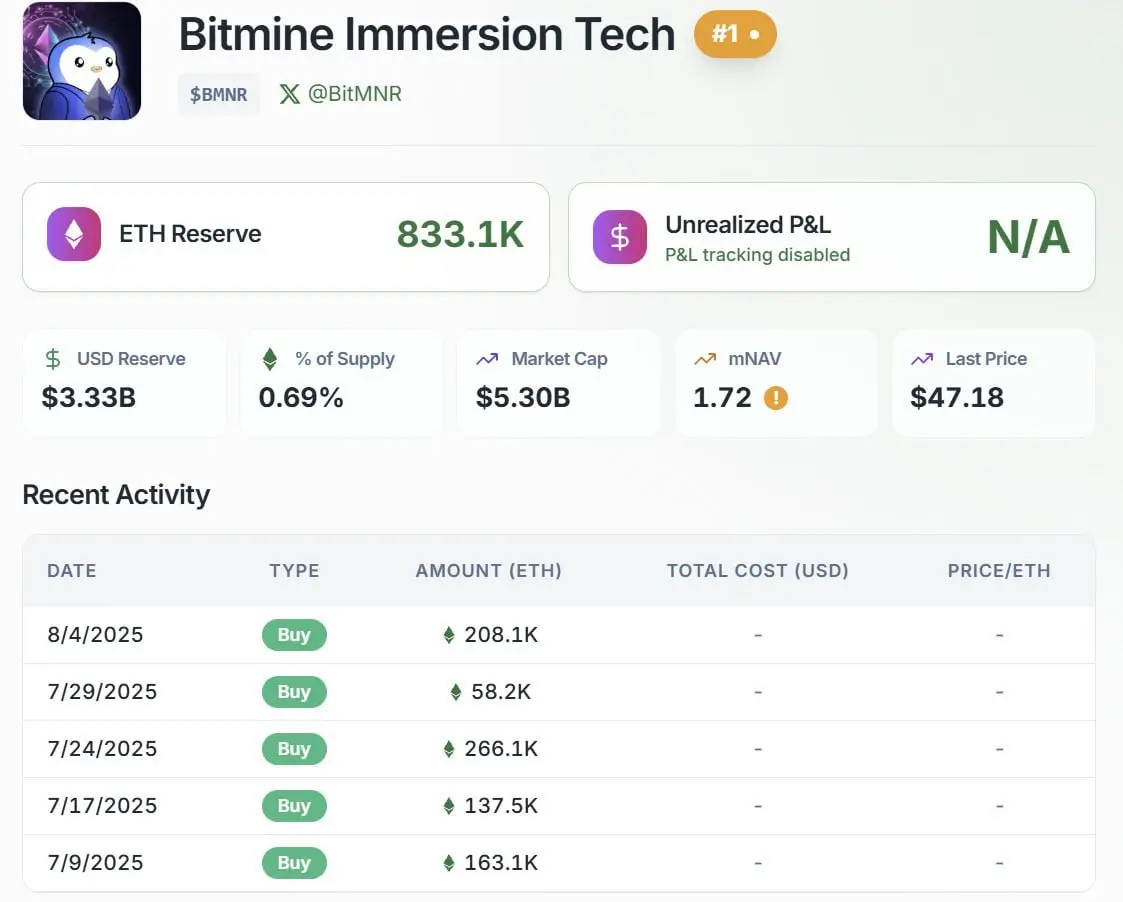1123x902 pixels.
Task: Click the purple Ethereum icon in ETH Reserve card
Action: pyautogui.click(x=74, y=234)
